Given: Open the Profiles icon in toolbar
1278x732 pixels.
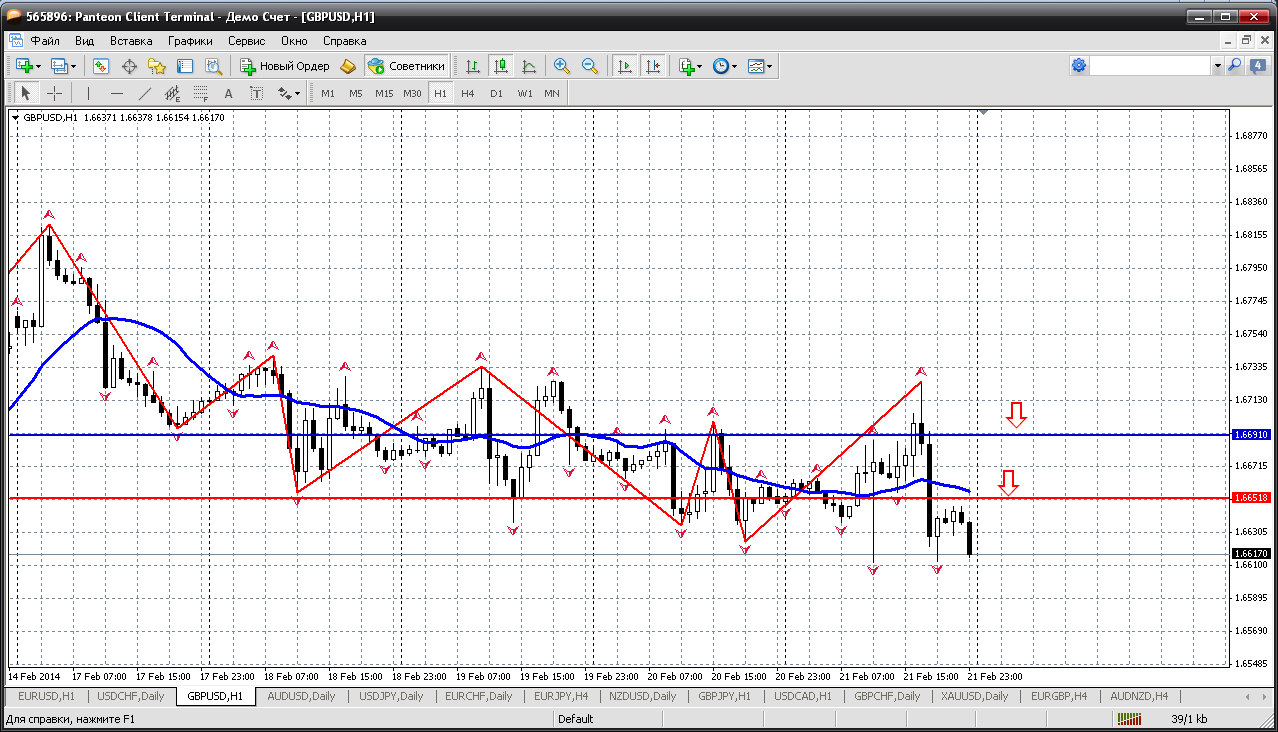Looking at the screenshot, I should click(x=59, y=66).
